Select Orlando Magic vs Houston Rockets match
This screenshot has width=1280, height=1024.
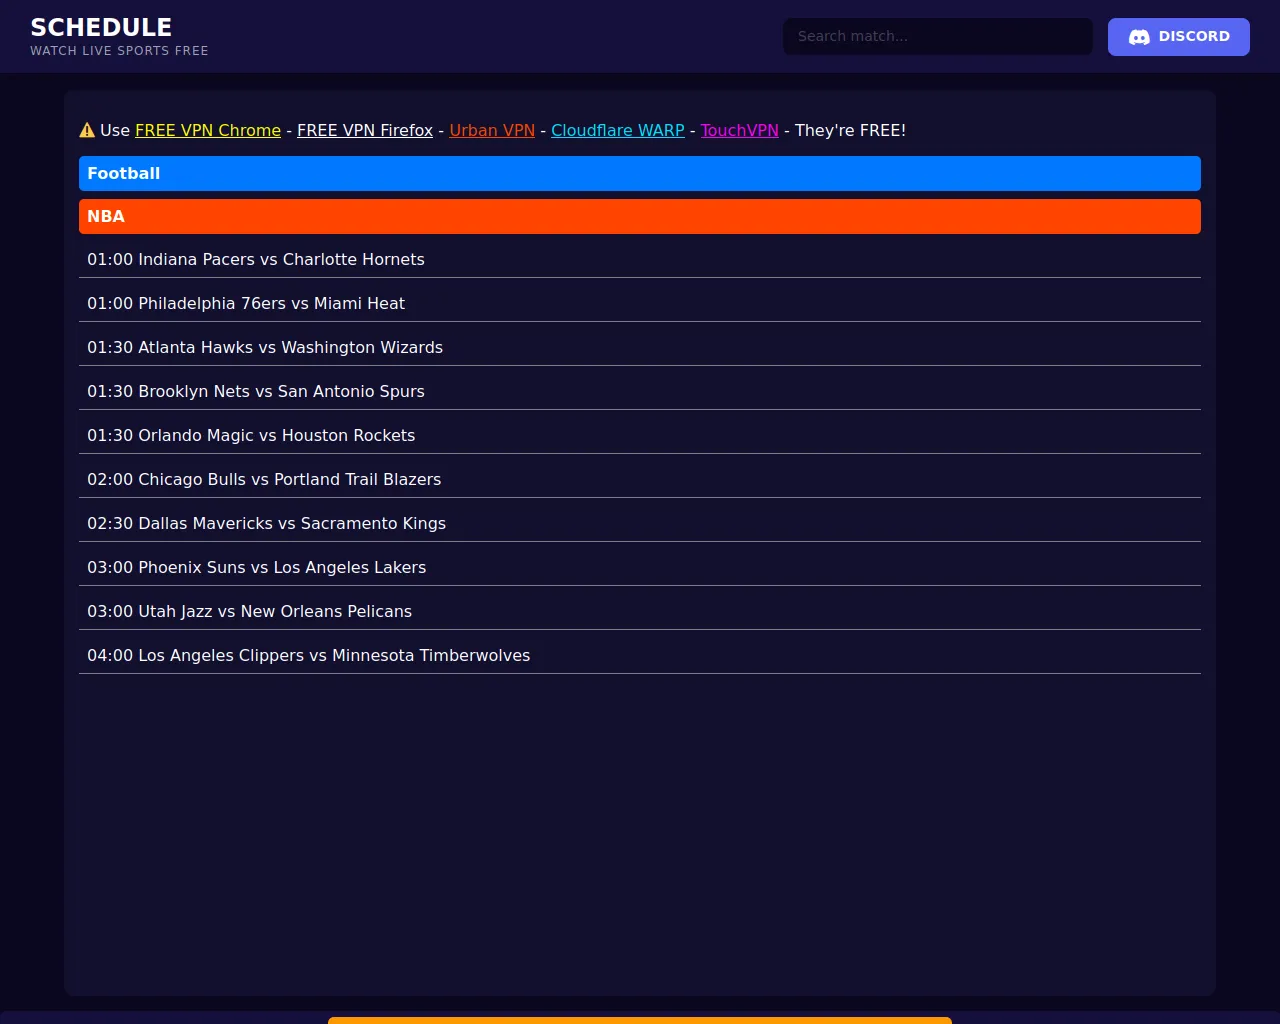click(x=640, y=435)
